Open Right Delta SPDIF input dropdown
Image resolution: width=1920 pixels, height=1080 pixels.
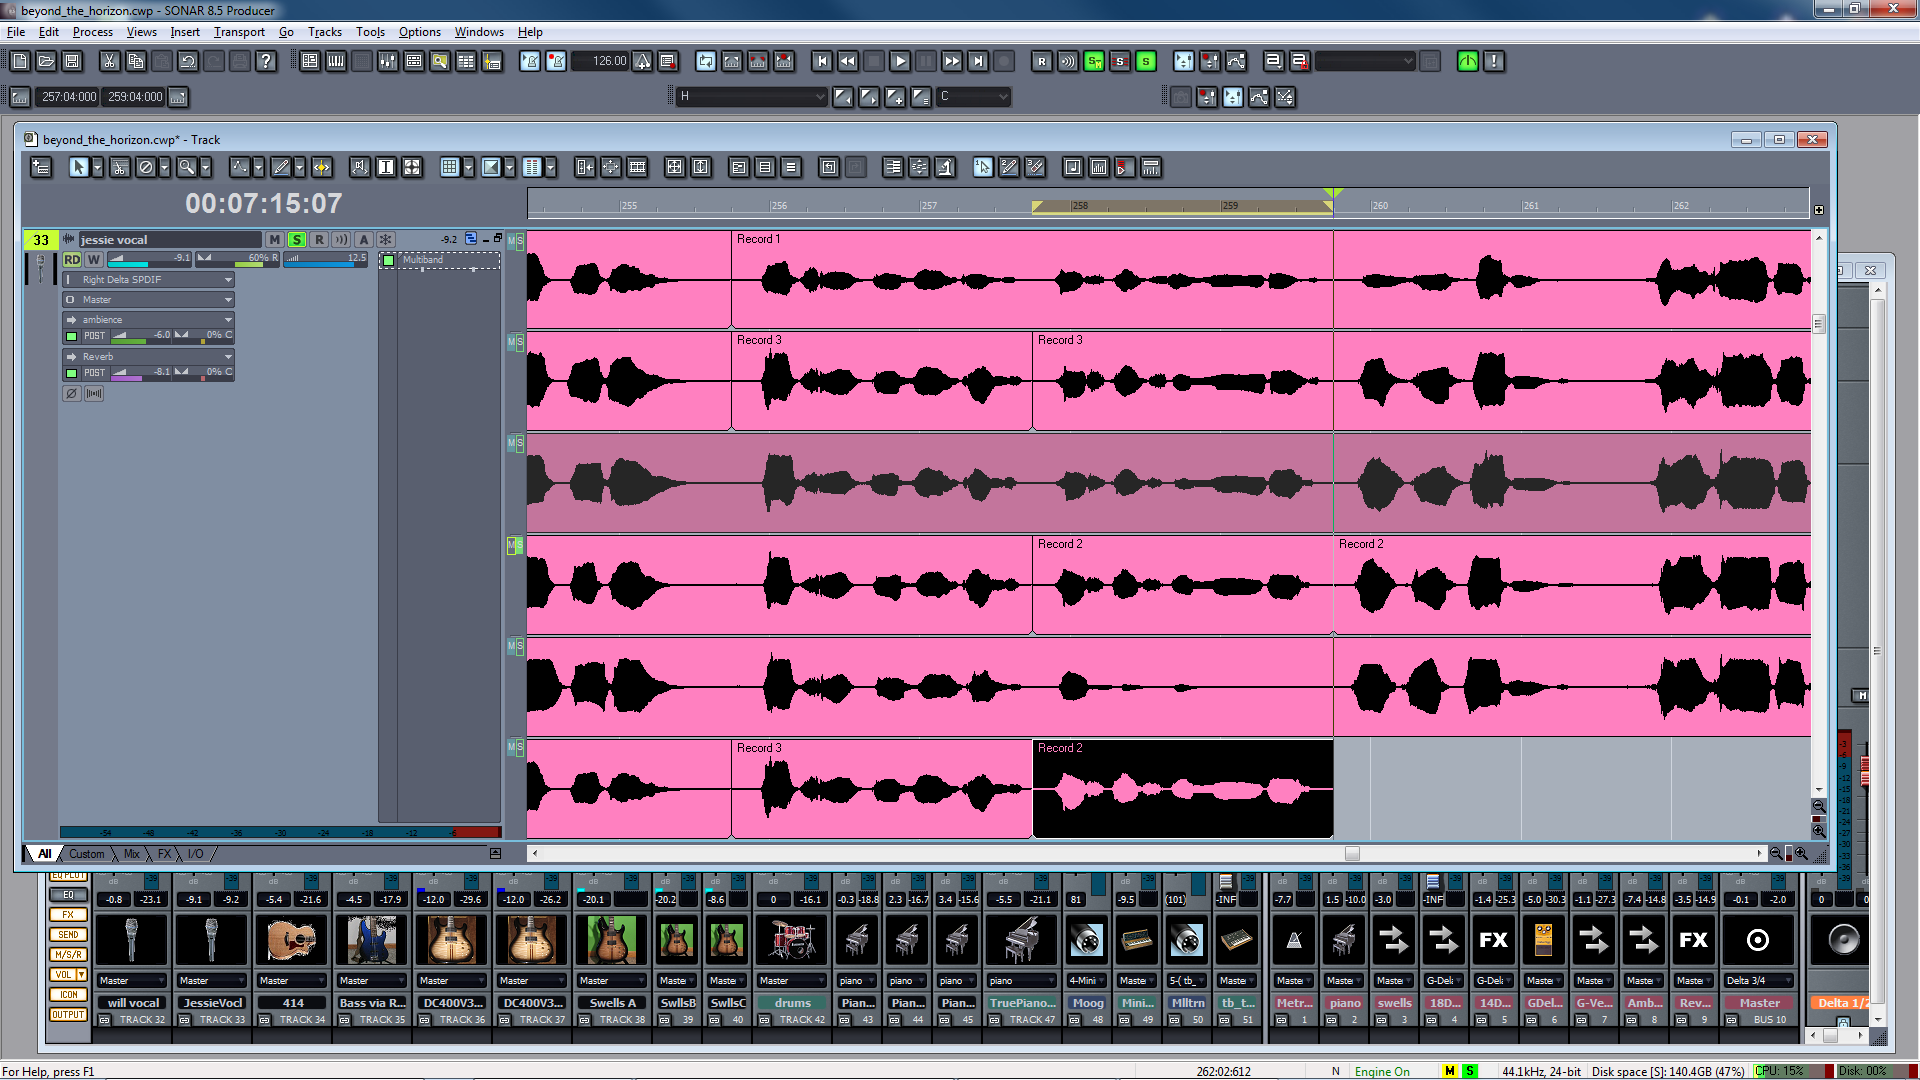point(149,280)
